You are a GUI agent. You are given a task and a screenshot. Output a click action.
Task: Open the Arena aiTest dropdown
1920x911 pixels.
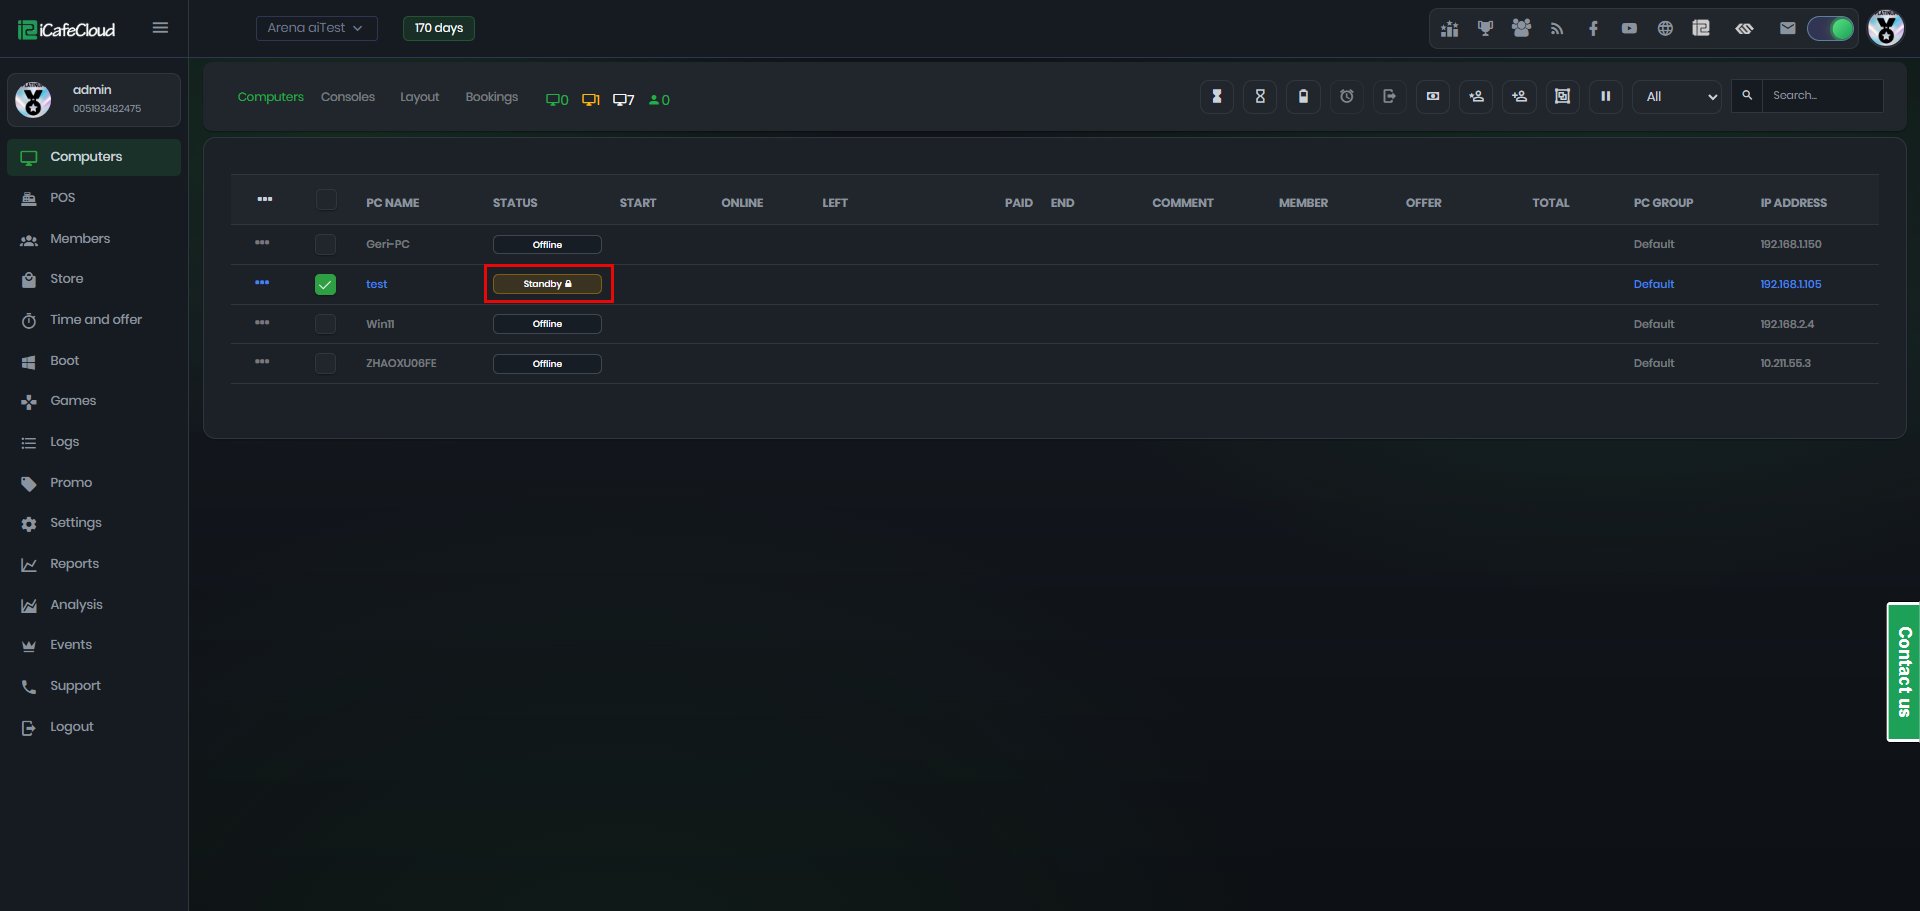[316, 28]
